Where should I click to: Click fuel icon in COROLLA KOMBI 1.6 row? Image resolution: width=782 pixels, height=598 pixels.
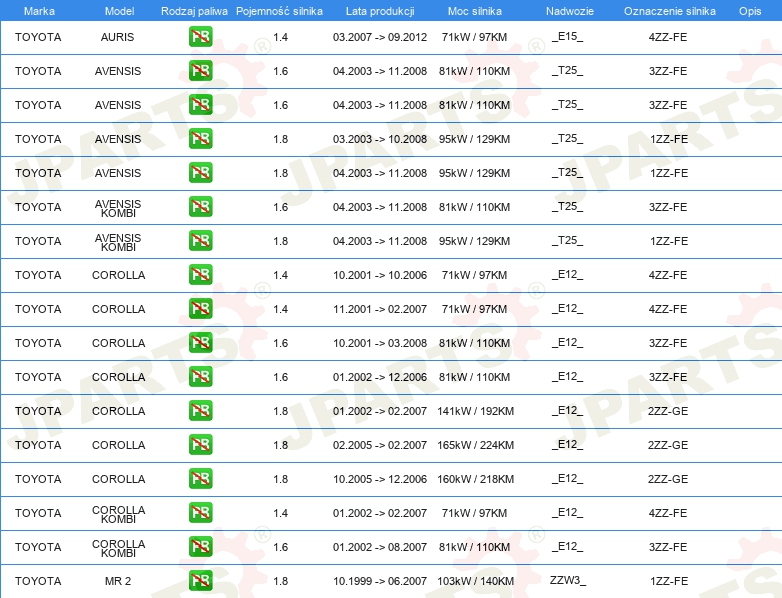coord(200,547)
